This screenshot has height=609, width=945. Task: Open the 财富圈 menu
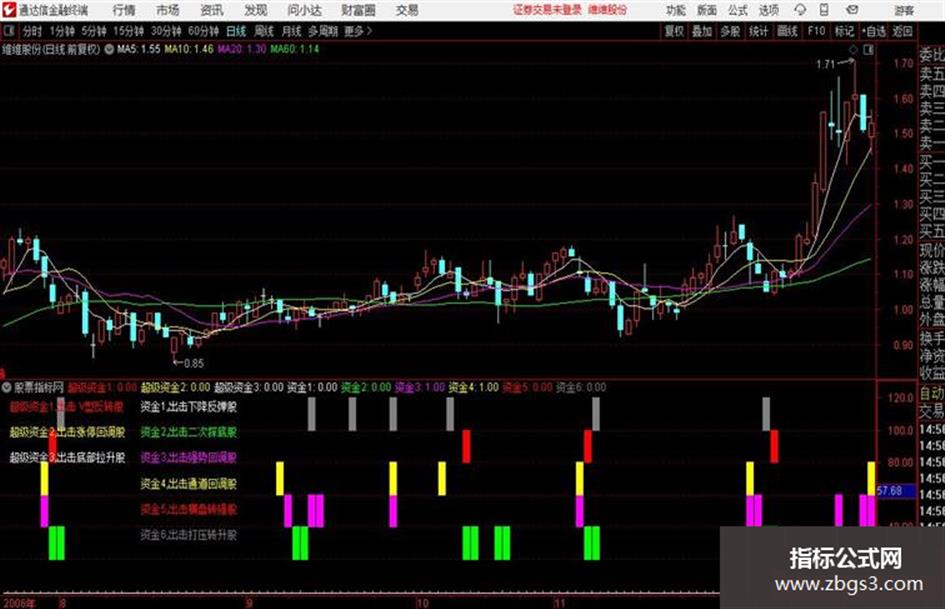tap(358, 10)
